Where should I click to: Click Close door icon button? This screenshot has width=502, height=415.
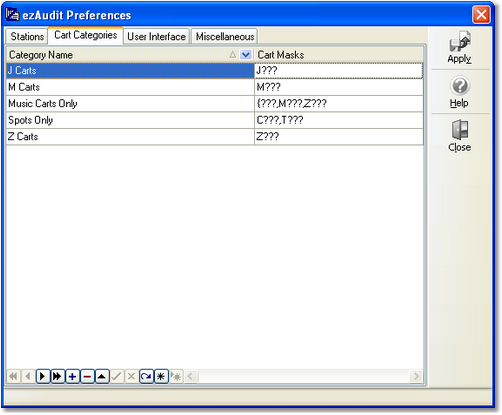(x=460, y=136)
